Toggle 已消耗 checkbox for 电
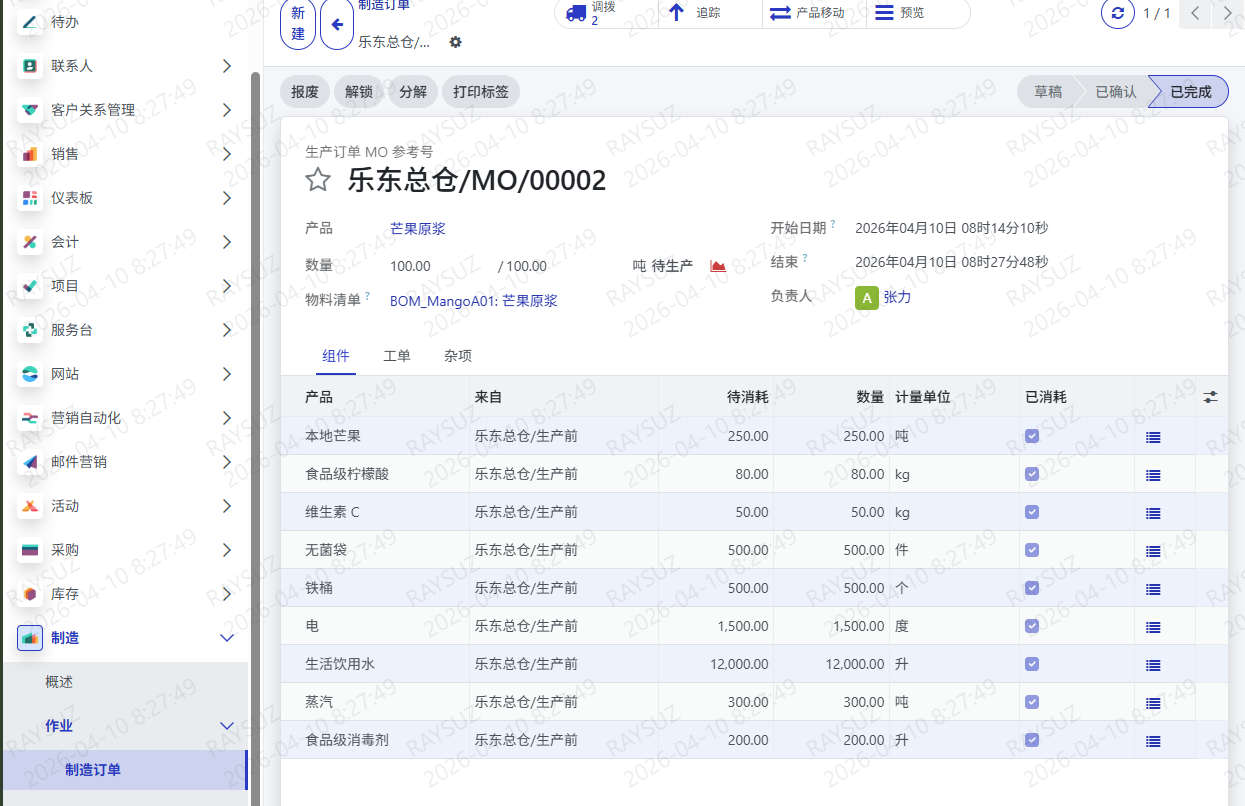This screenshot has width=1245, height=806. (1032, 626)
